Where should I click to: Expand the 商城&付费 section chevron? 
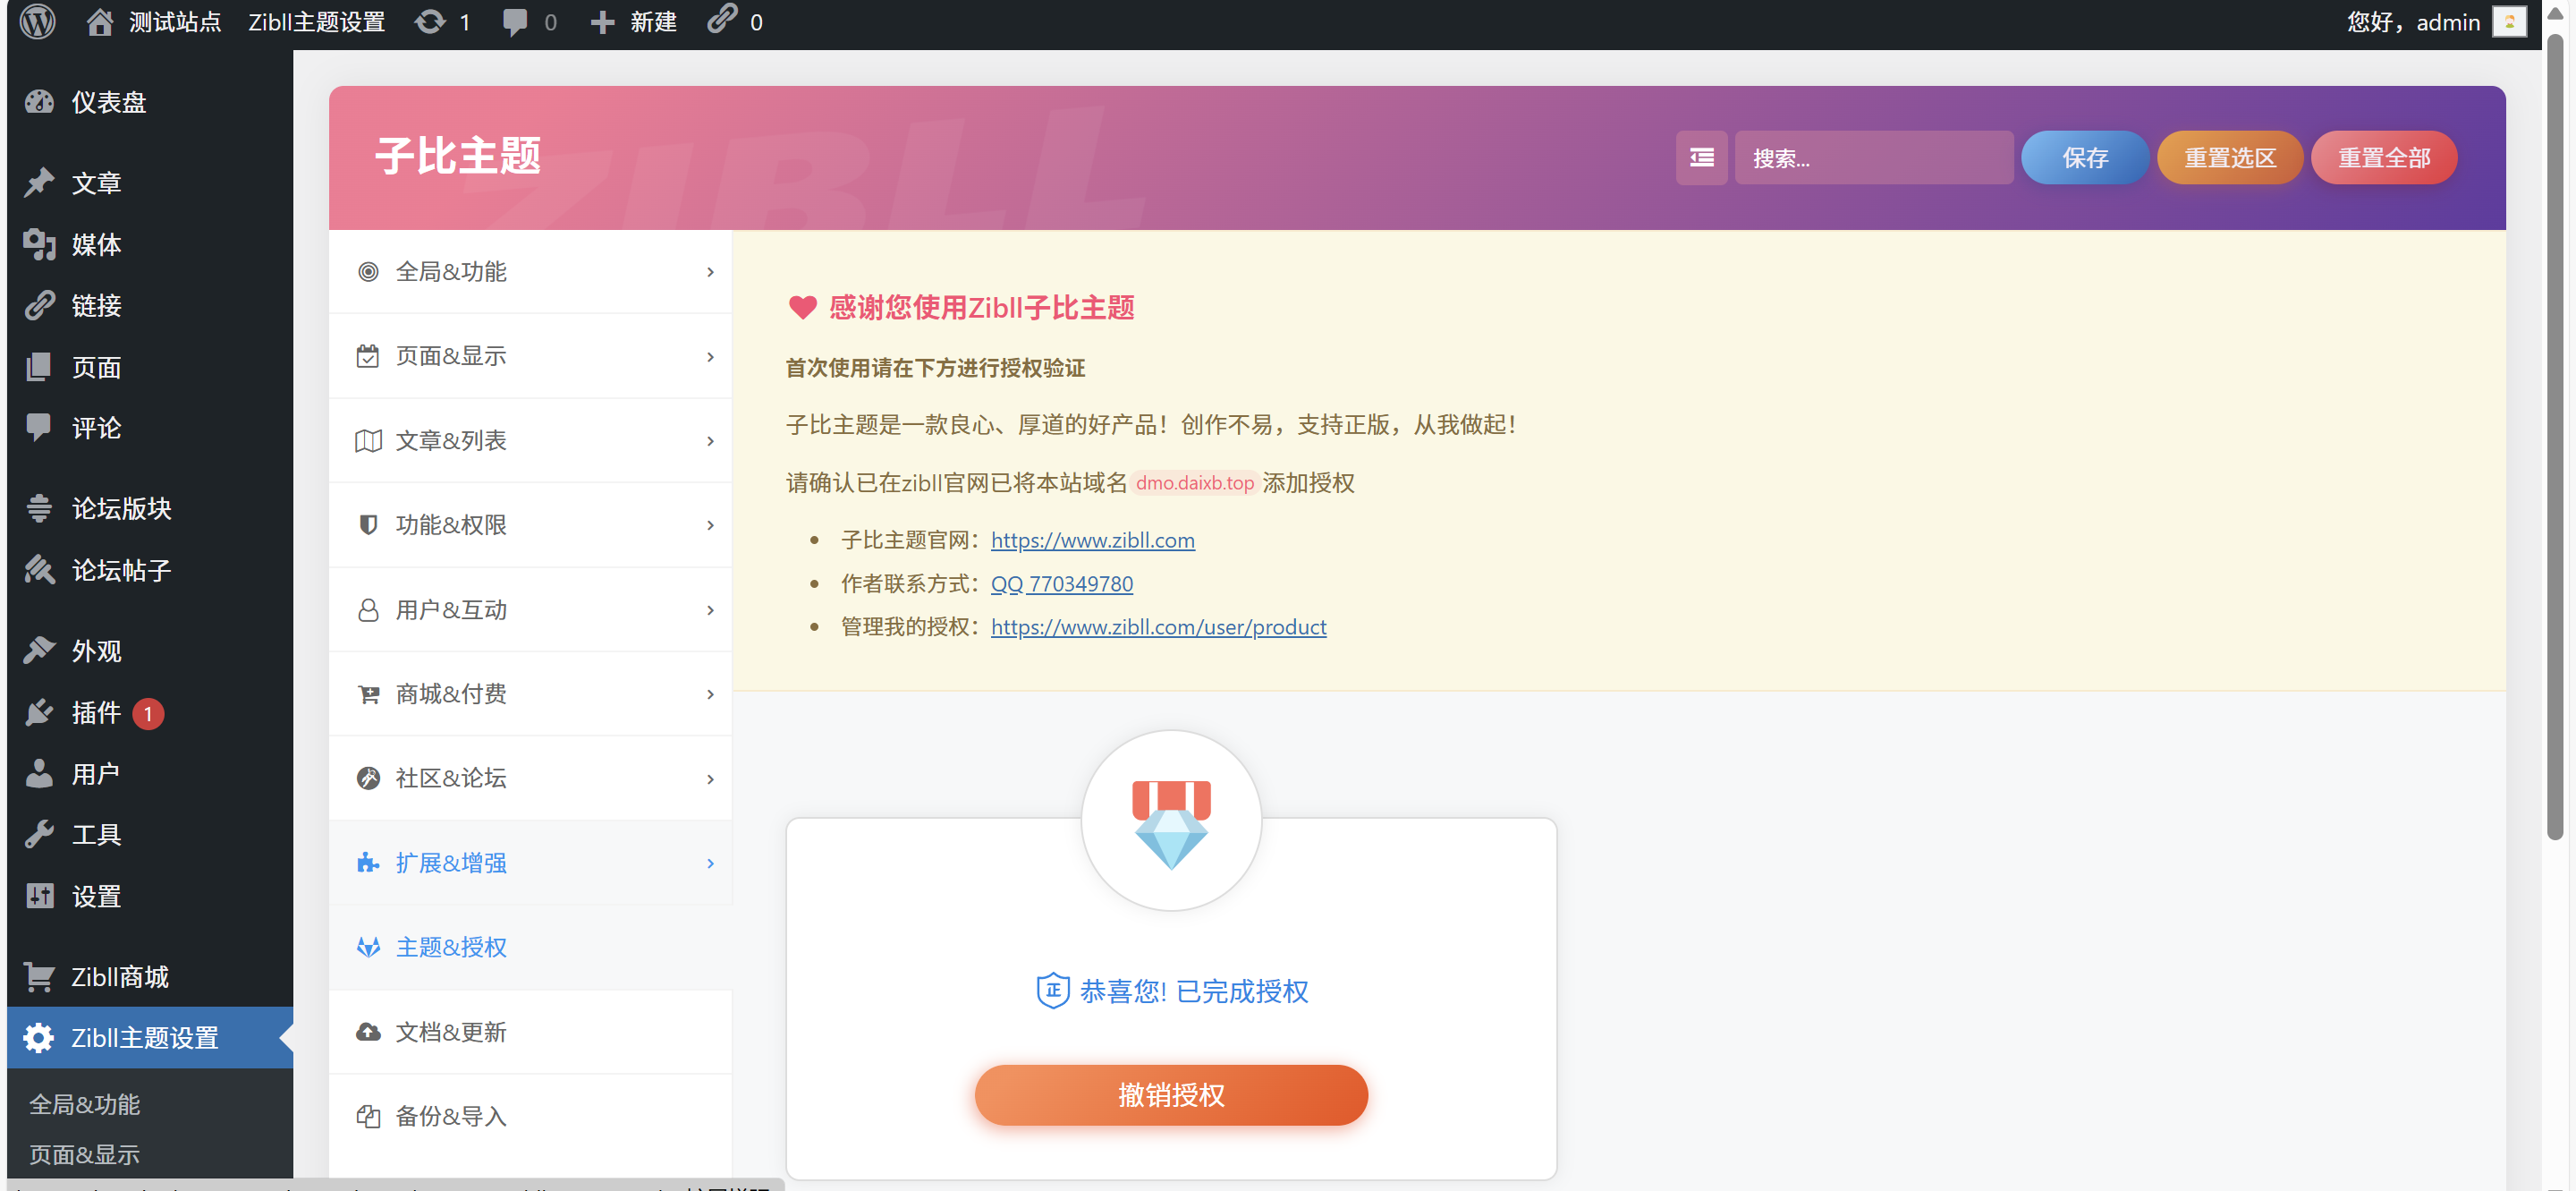tap(710, 694)
